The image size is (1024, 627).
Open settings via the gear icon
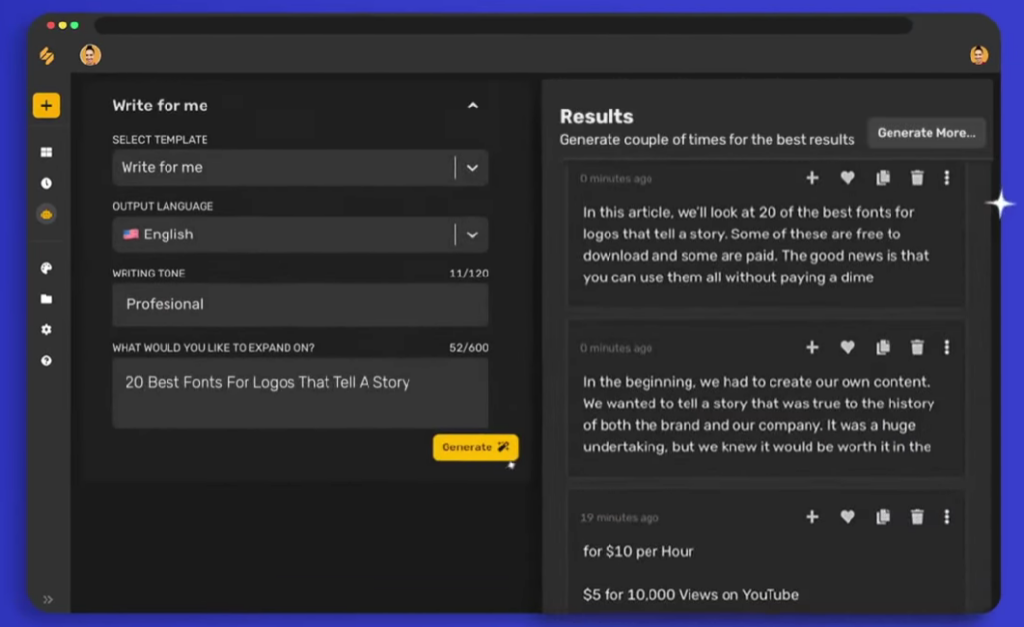(46, 330)
